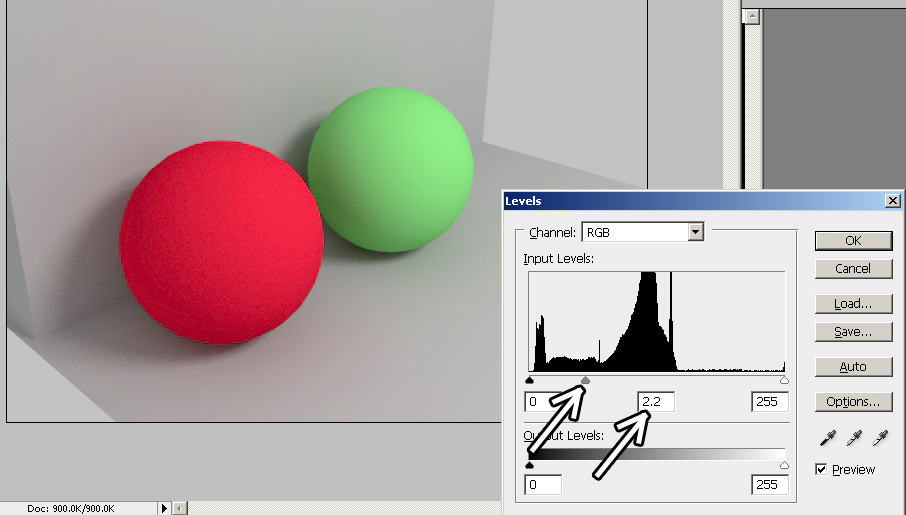
Task: Click the vertical scrollbar up arrow
Action: pos(752,16)
